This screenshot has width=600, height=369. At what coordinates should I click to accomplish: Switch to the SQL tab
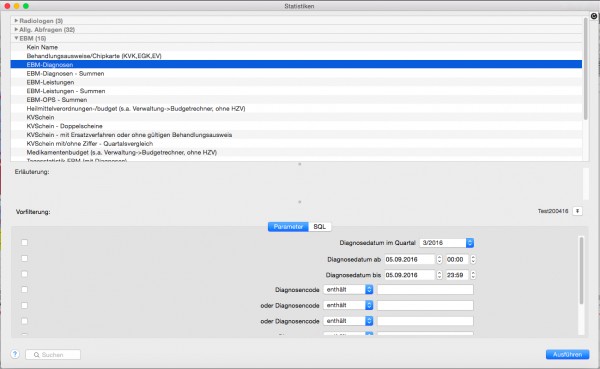pos(320,227)
